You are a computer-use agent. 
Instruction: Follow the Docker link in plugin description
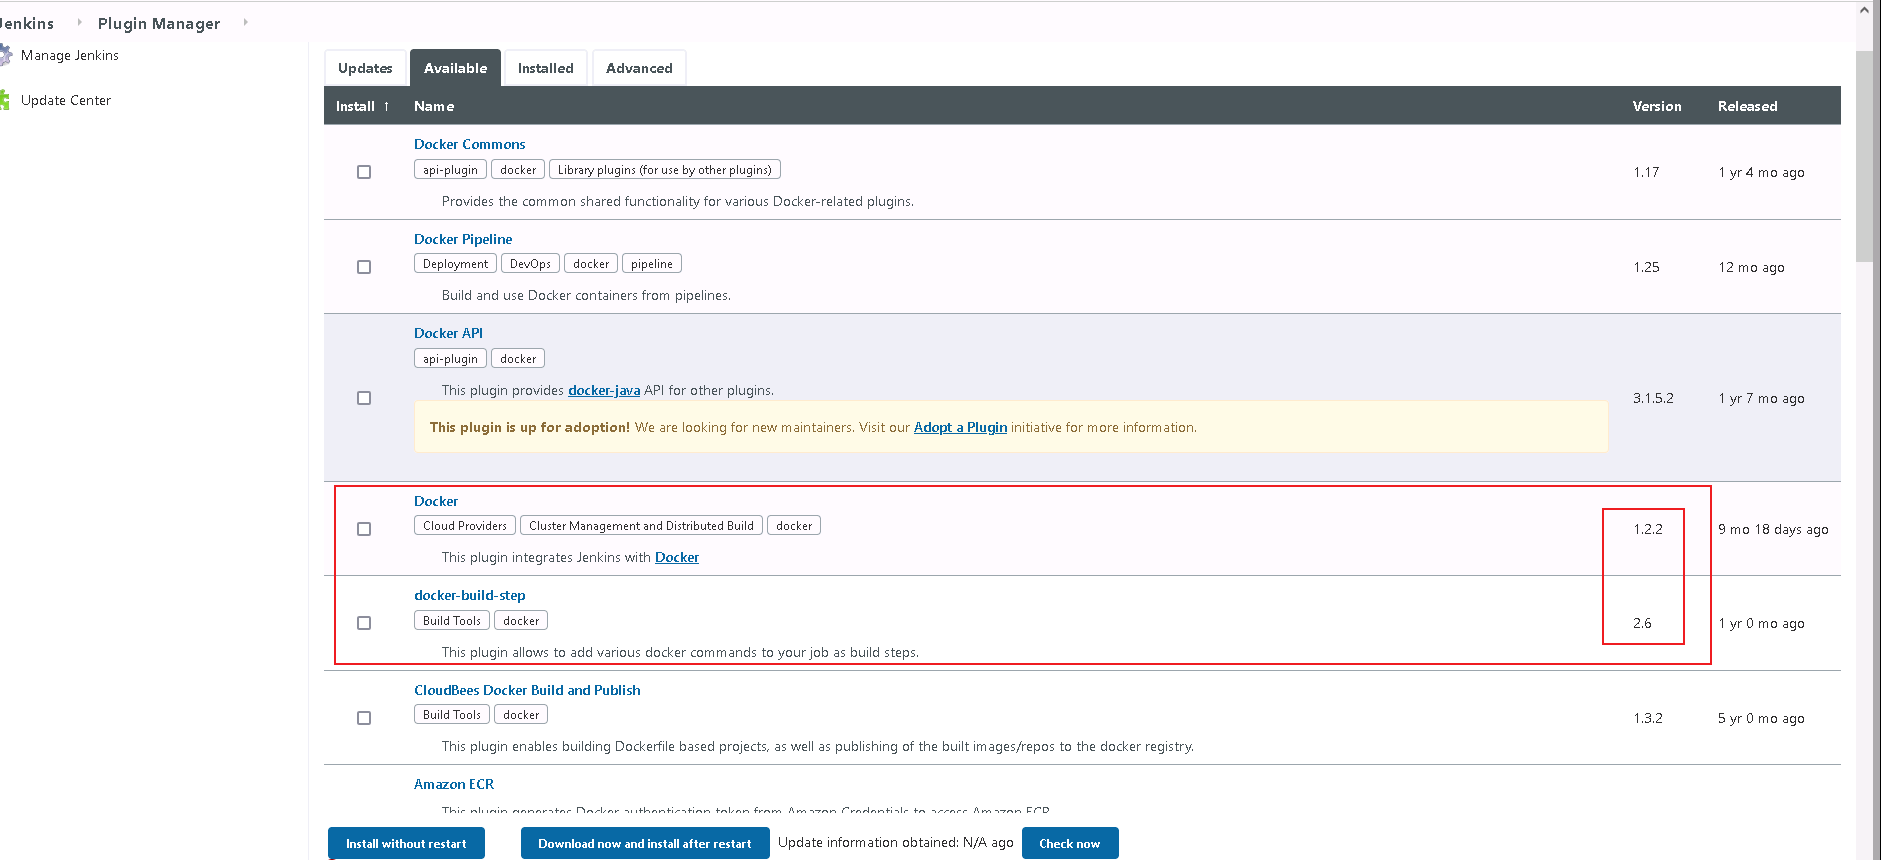click(677, 557)
